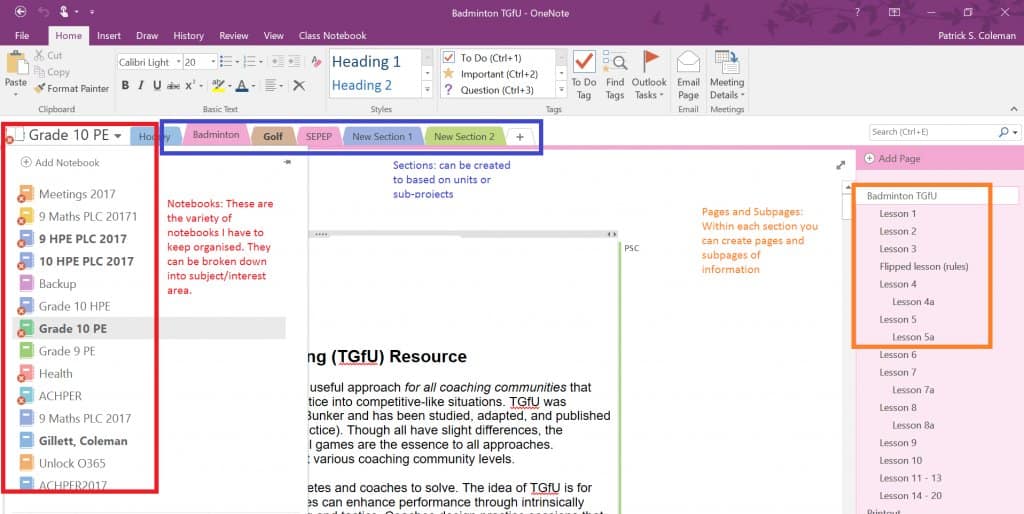Click the Cut scissors icon

[39, 56]
